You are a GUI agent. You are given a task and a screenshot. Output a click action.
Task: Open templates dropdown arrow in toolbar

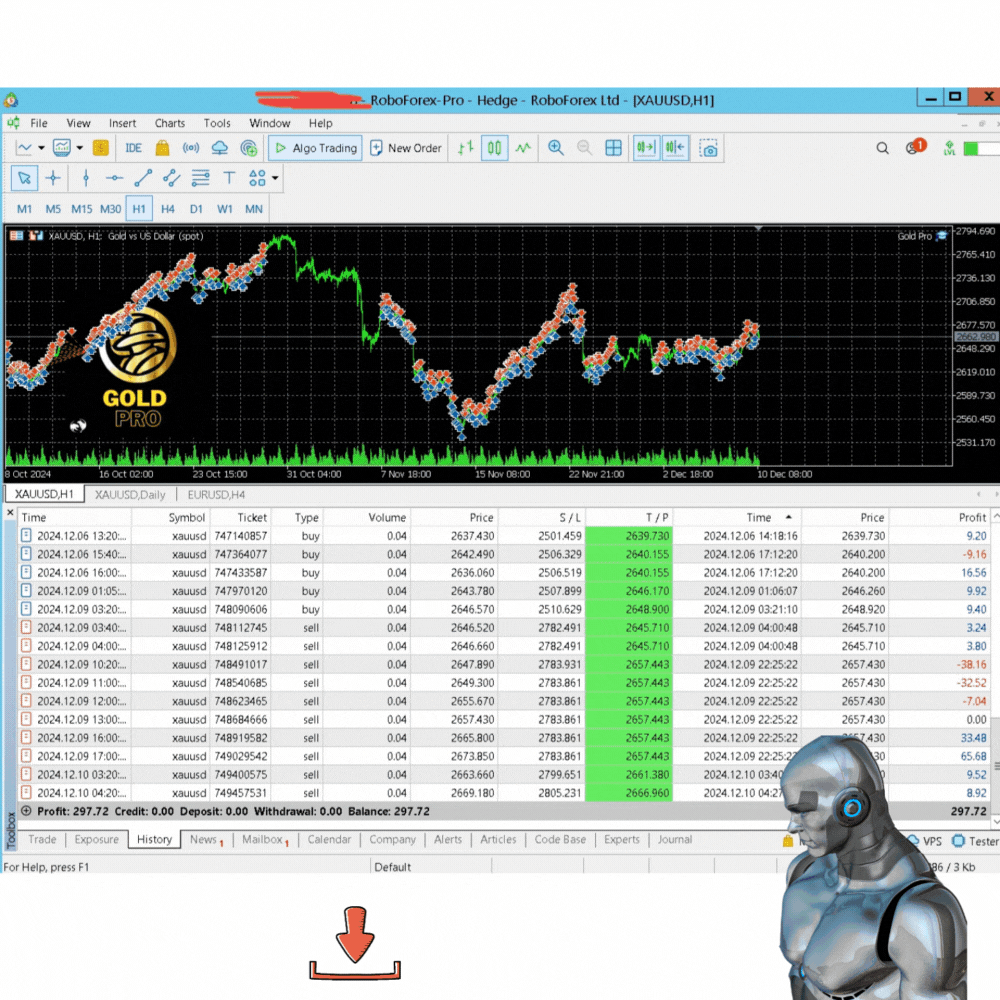pyautogui.click(x=80, y=148)
